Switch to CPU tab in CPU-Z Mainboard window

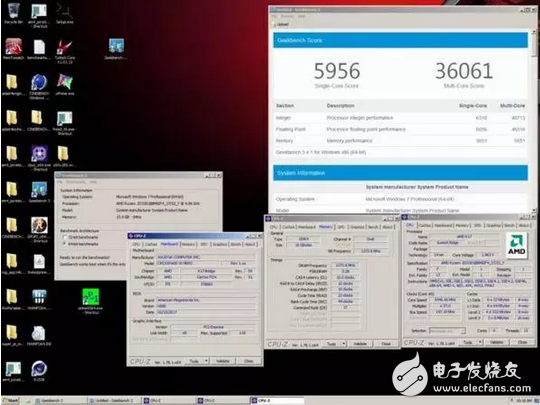[x=136, y=244]
